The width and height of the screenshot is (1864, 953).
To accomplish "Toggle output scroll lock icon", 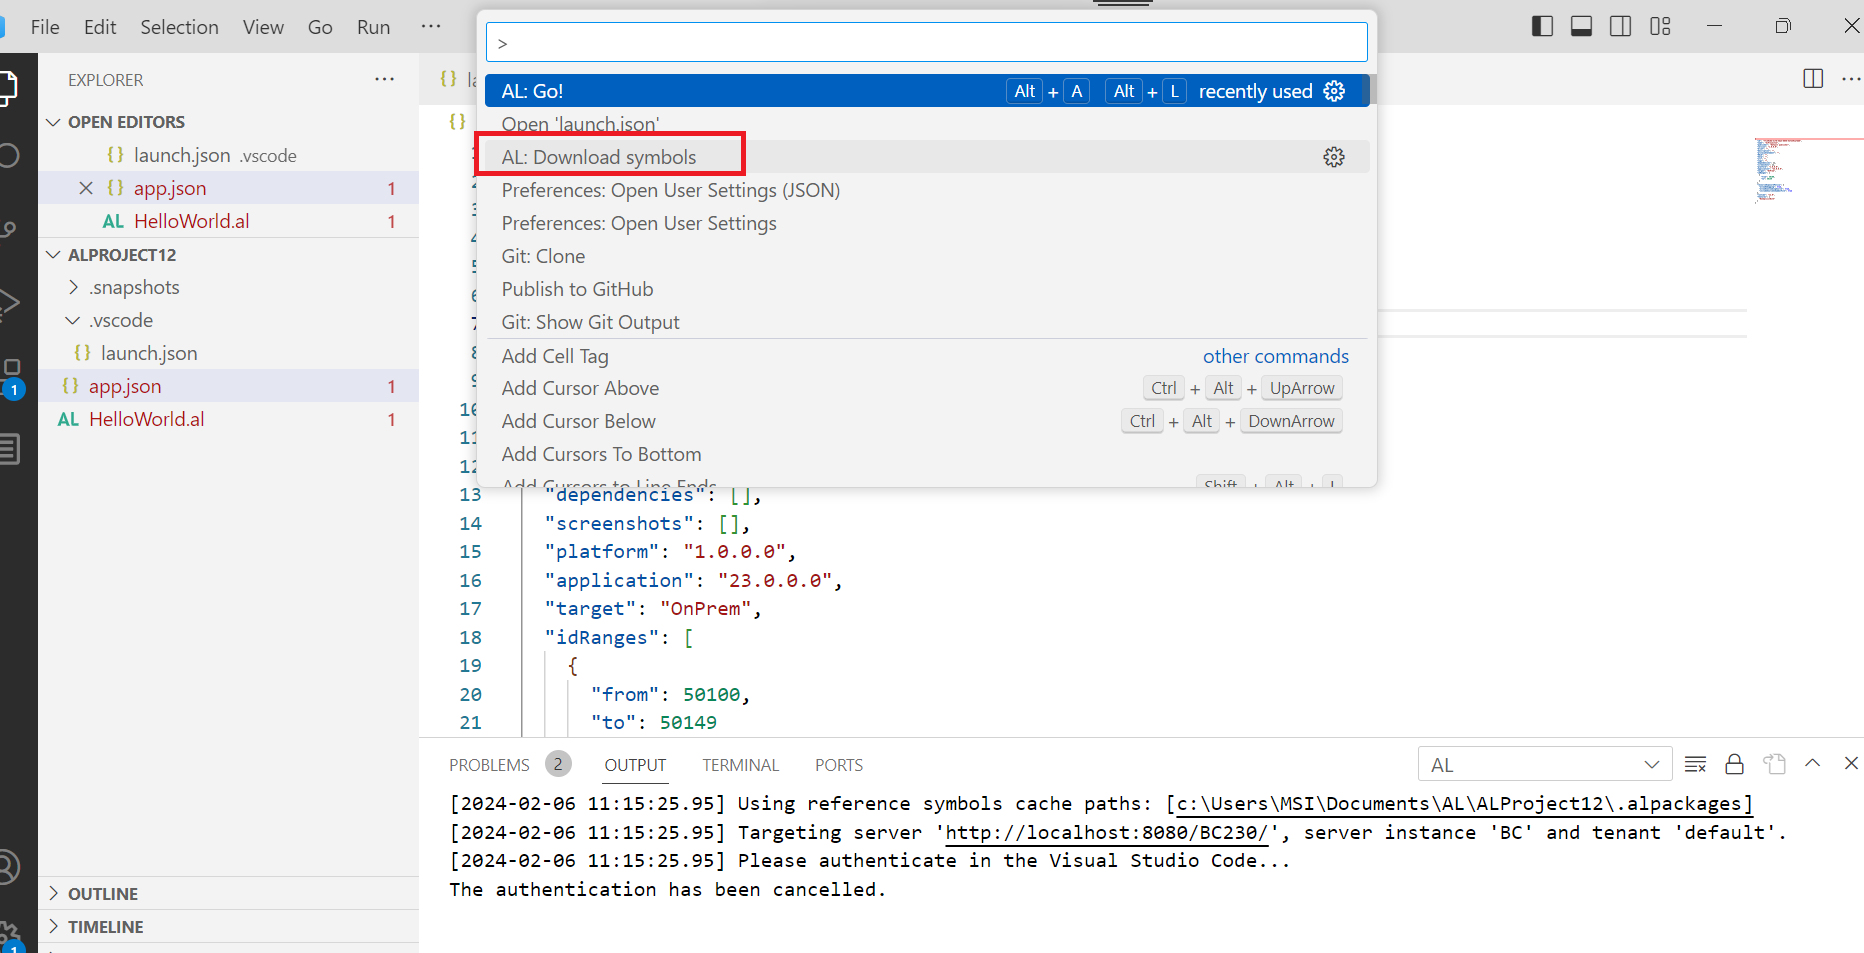I will click(x=1734, y=765).
